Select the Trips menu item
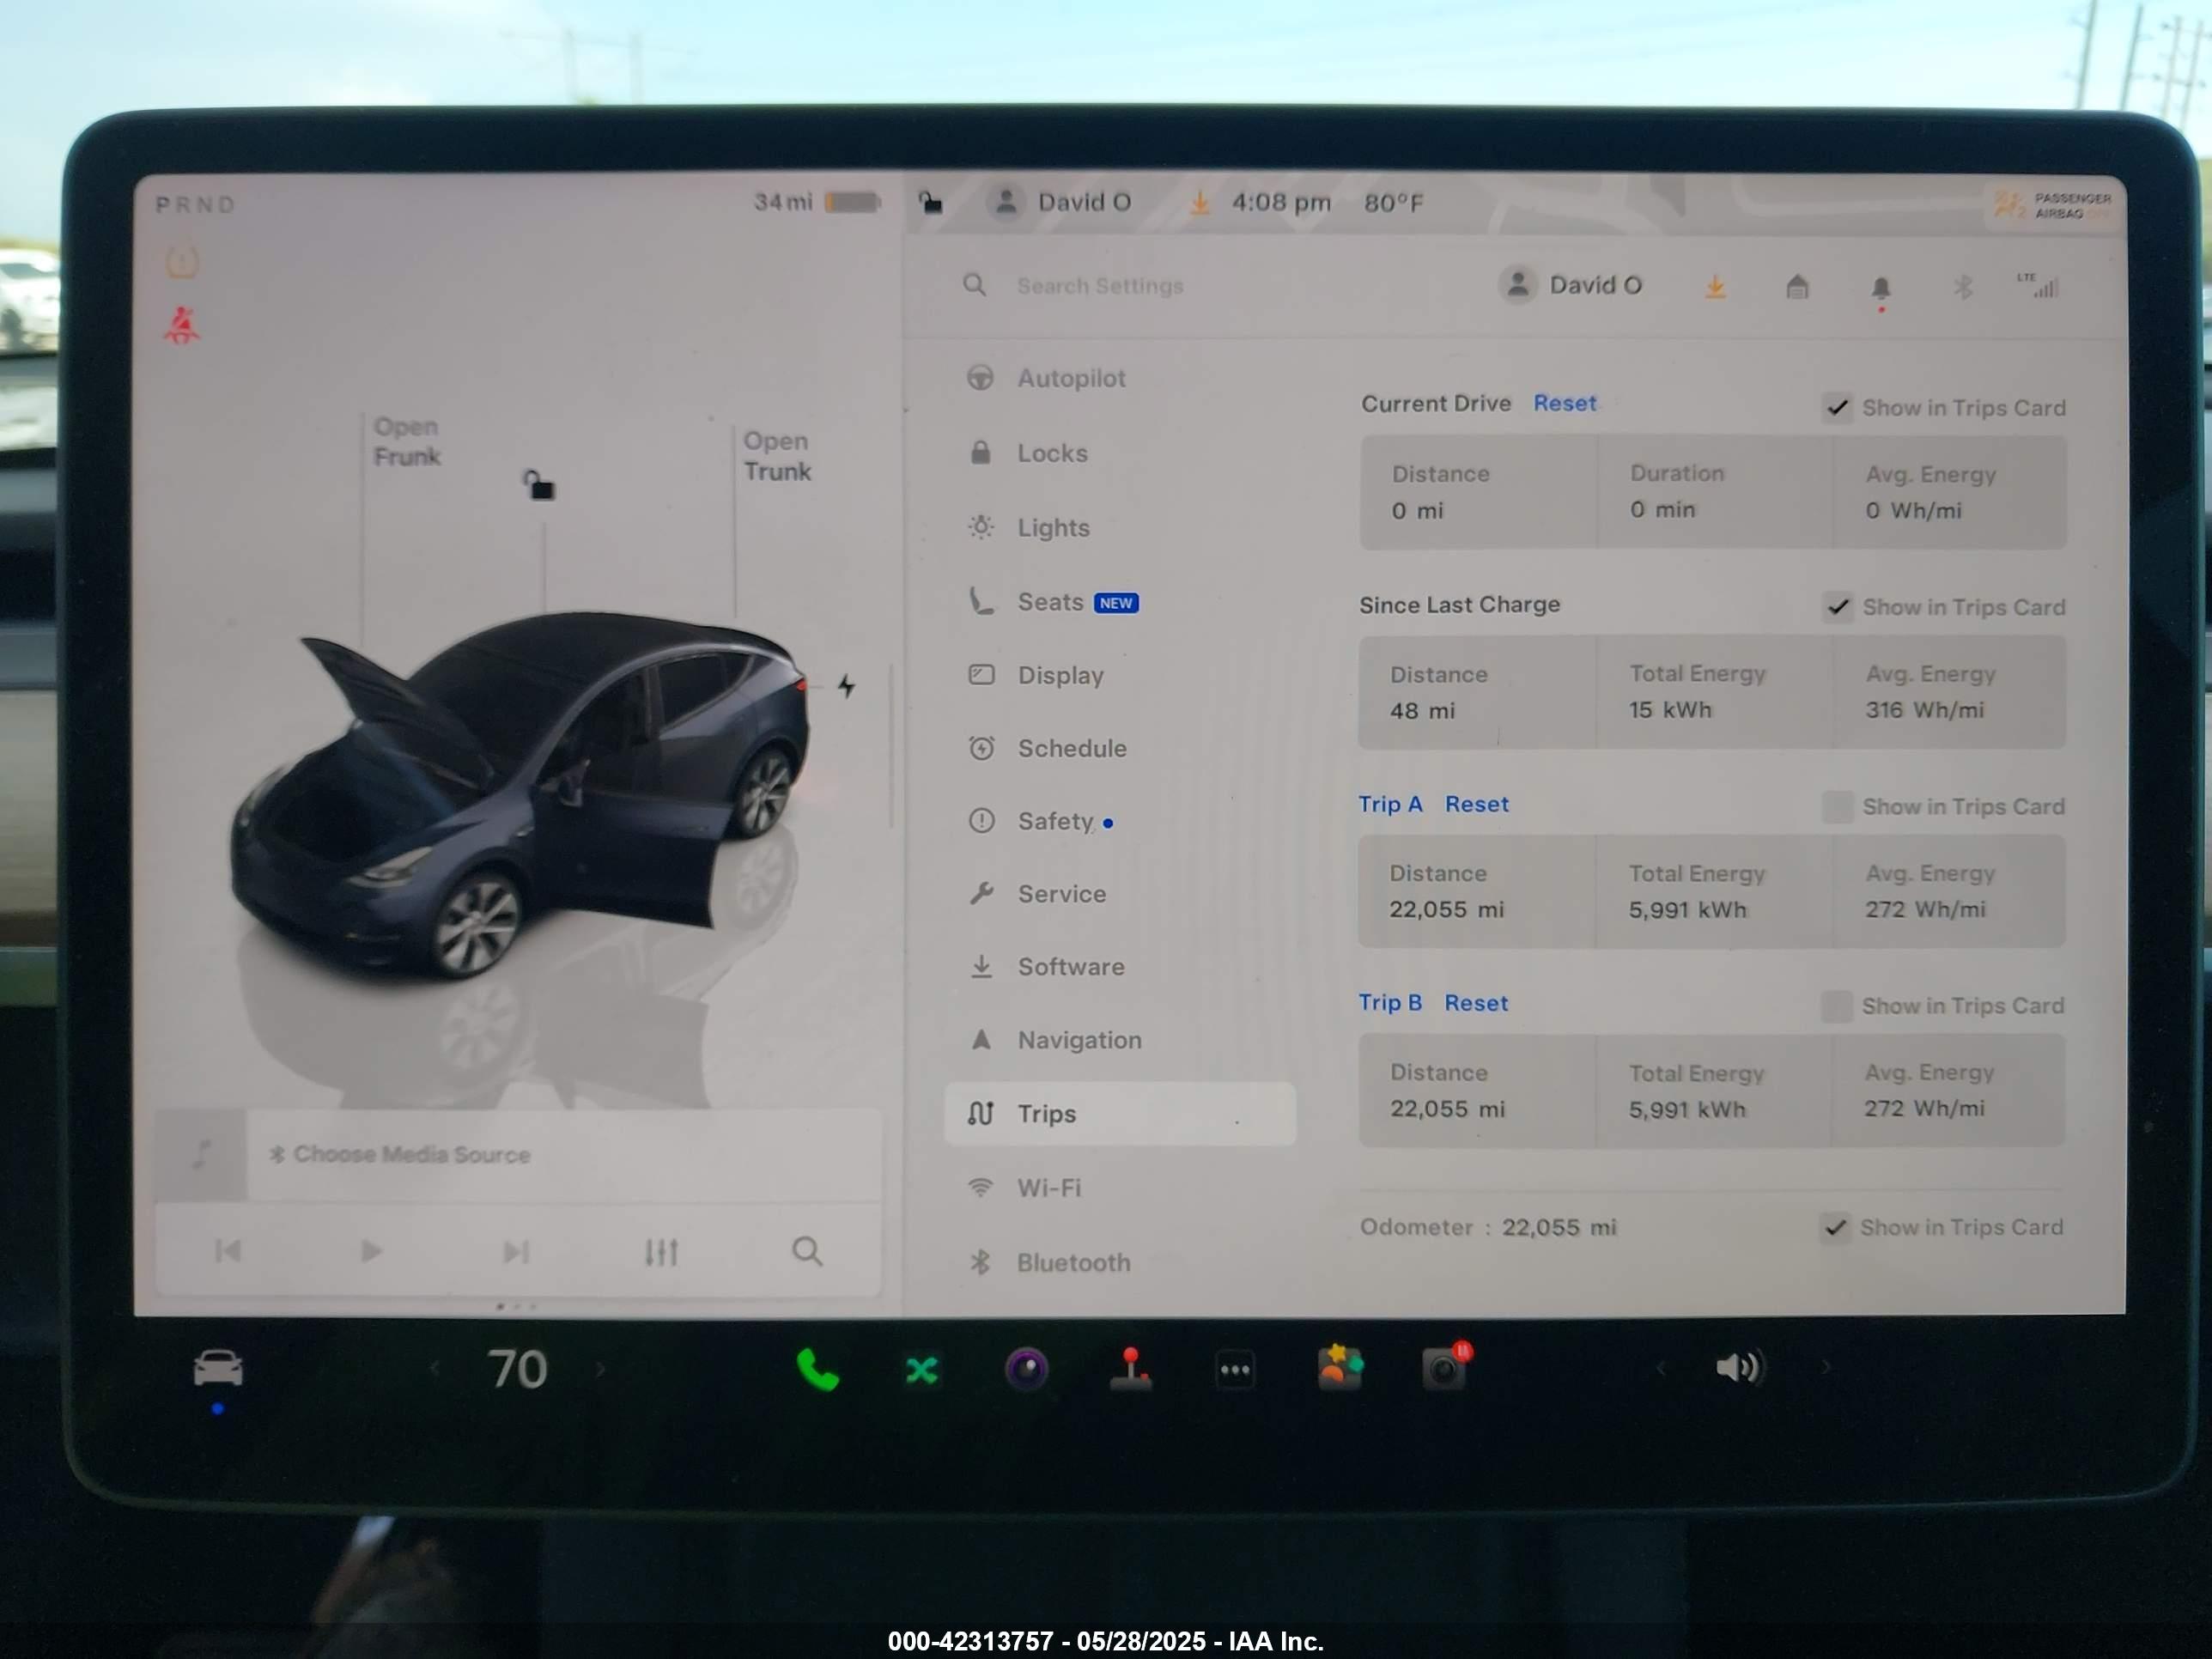The height and width of the screenshot is (1659, 2212). tap(1120, 1114)
